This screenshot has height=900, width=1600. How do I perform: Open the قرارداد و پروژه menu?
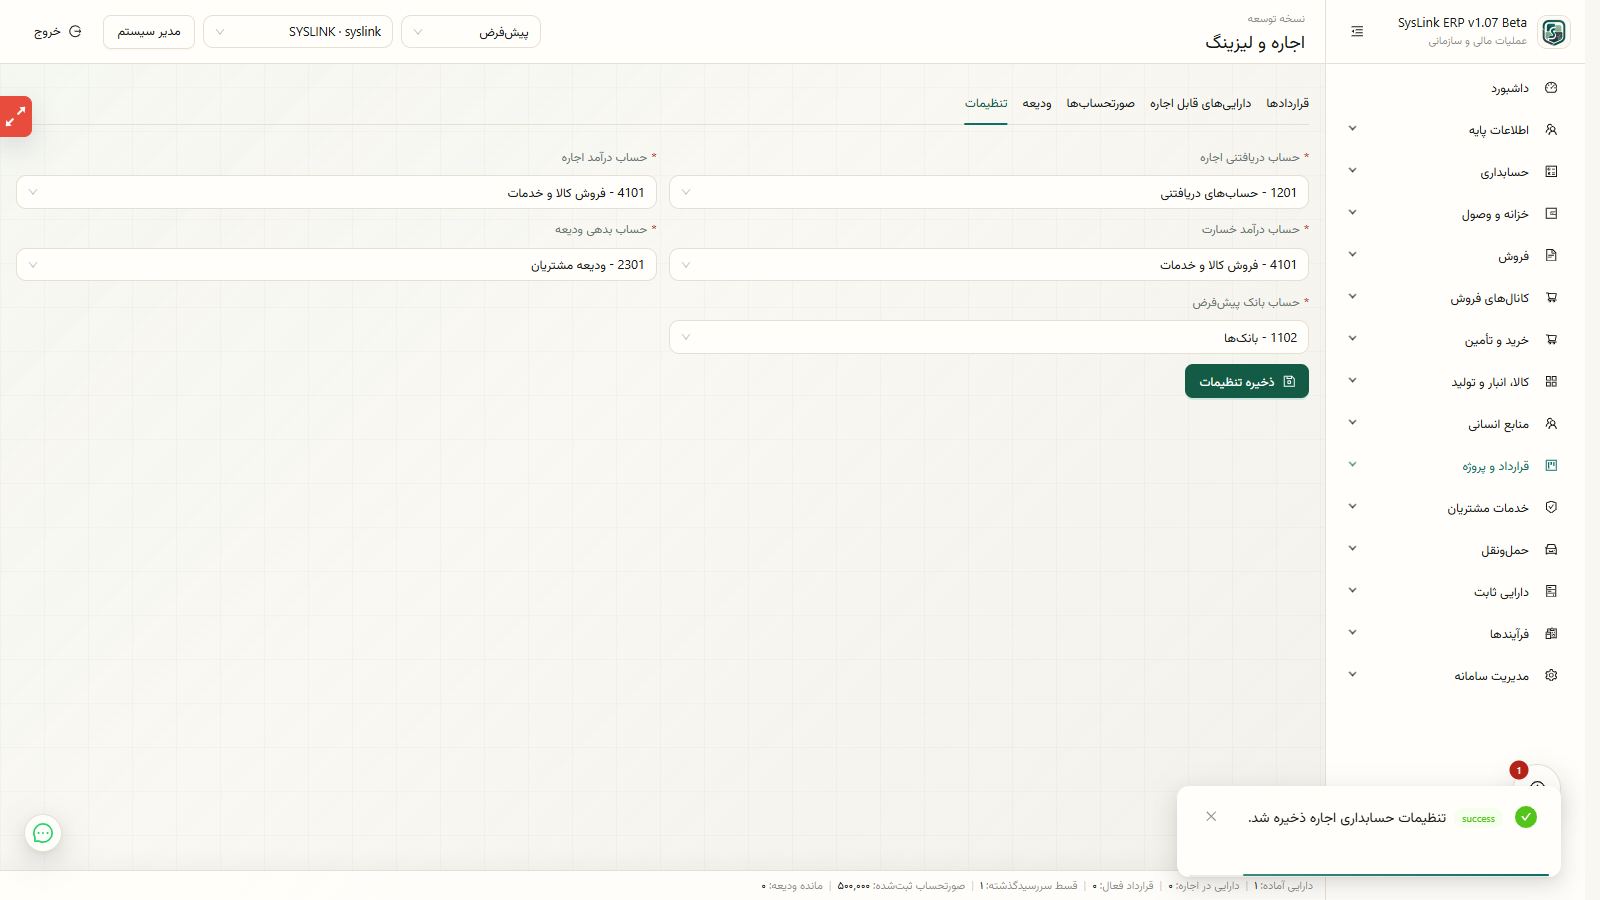coord(1456,466)
